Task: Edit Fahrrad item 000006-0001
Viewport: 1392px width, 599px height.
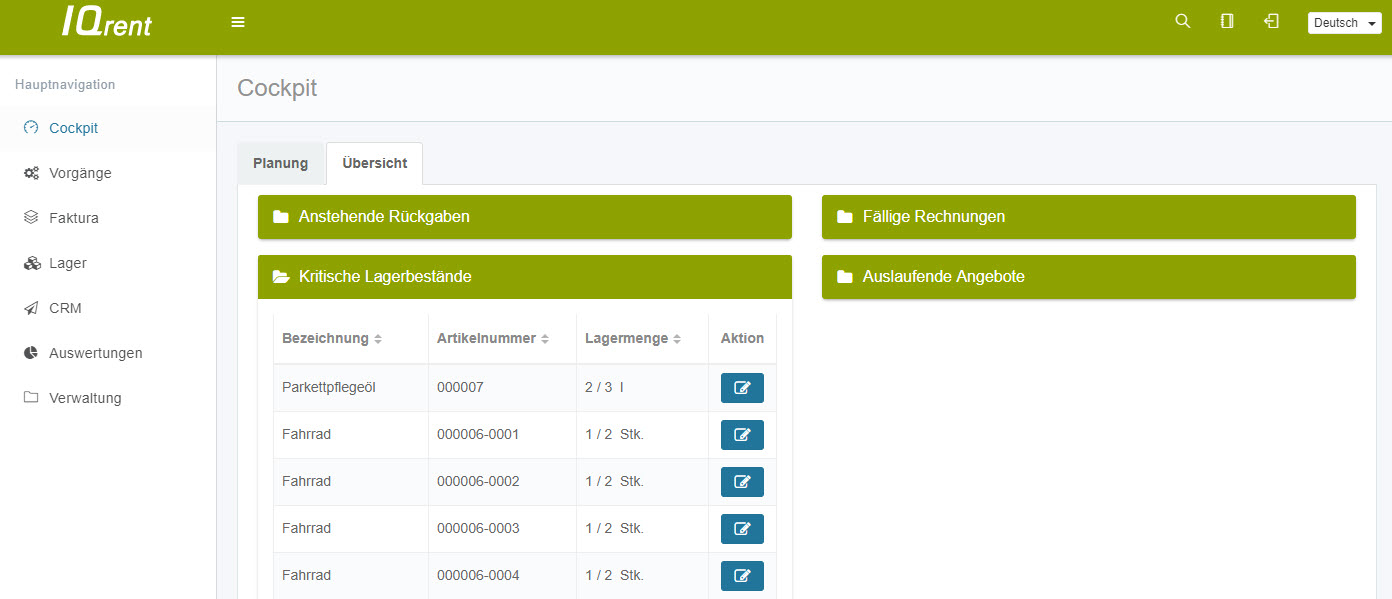Action: 742,435
